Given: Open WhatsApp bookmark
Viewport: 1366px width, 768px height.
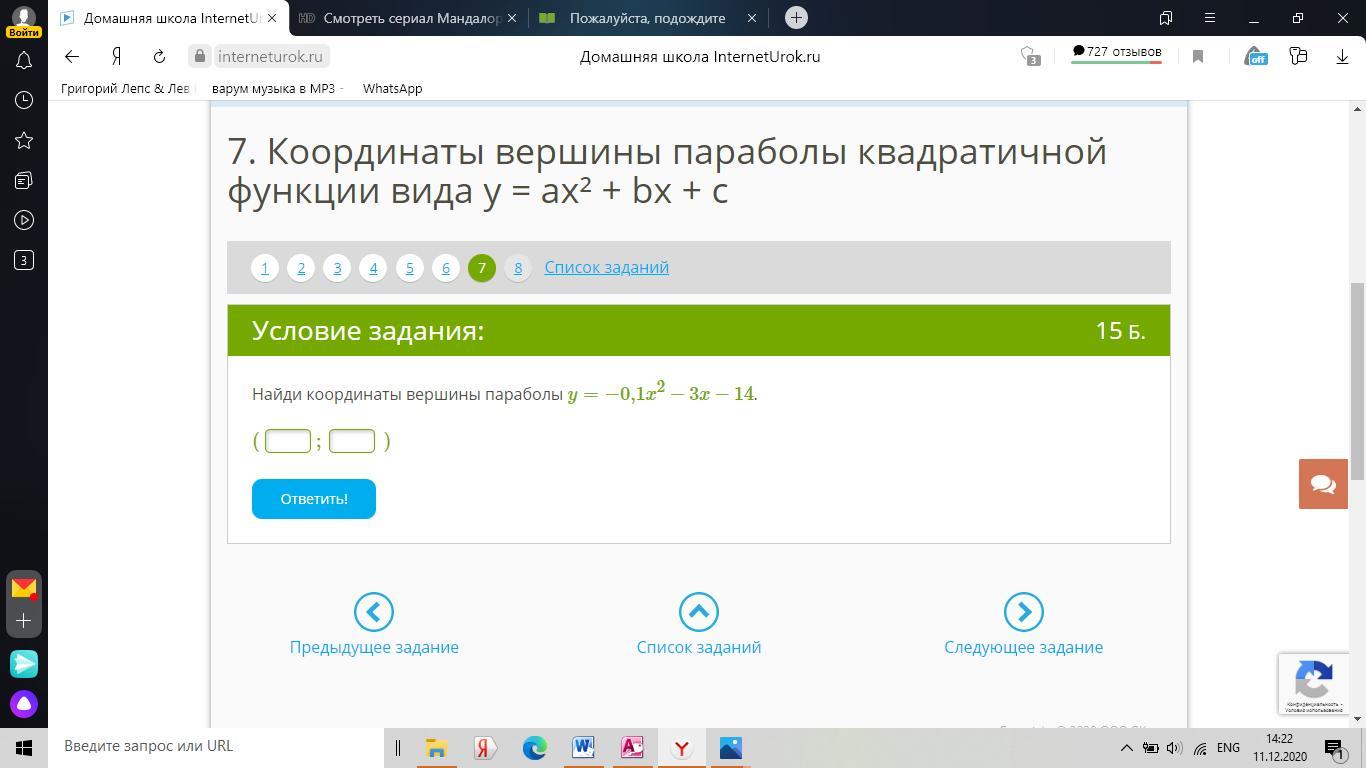Looking at the screenshot, I should pos(392,88).
